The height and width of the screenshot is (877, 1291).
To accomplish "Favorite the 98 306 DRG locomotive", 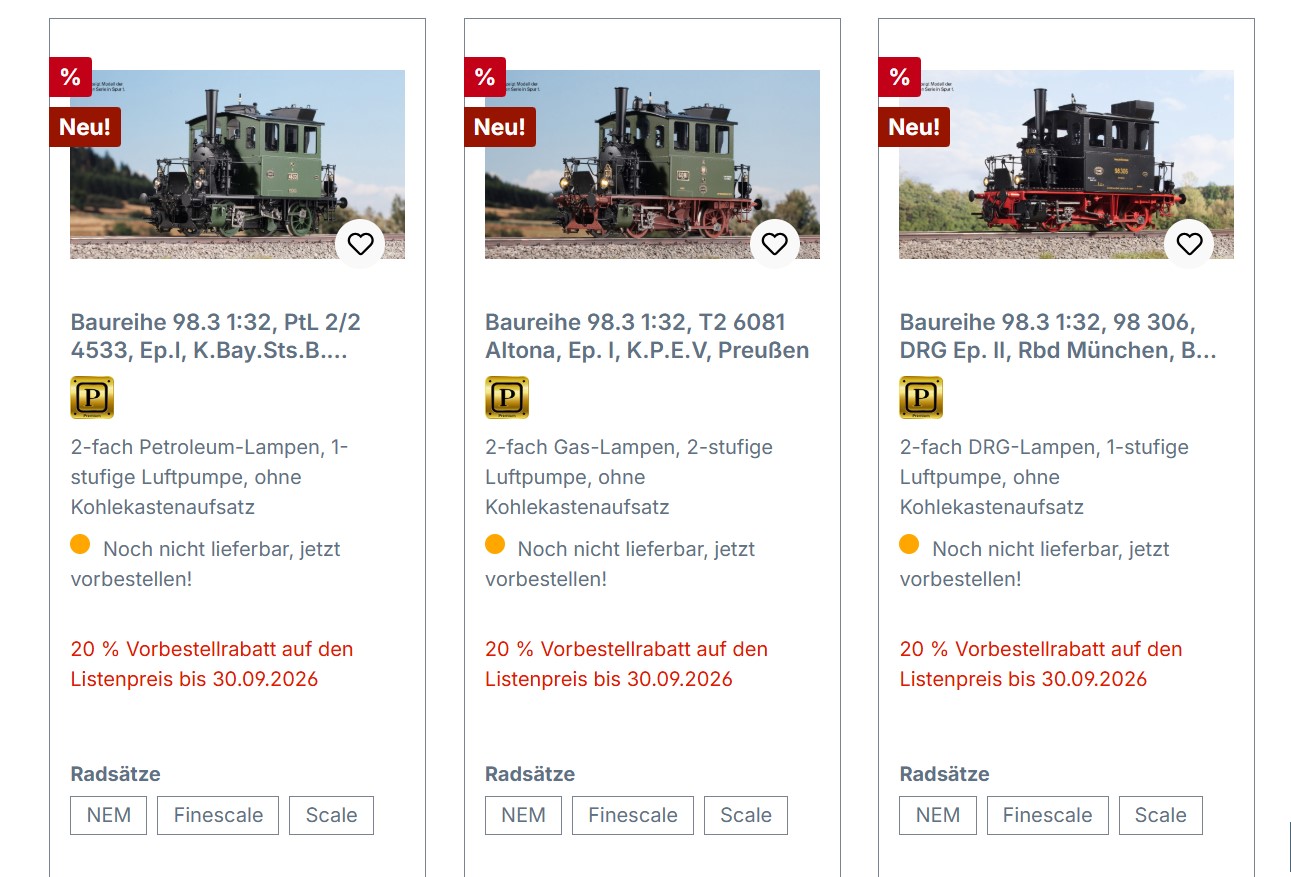I will 1189,244.
